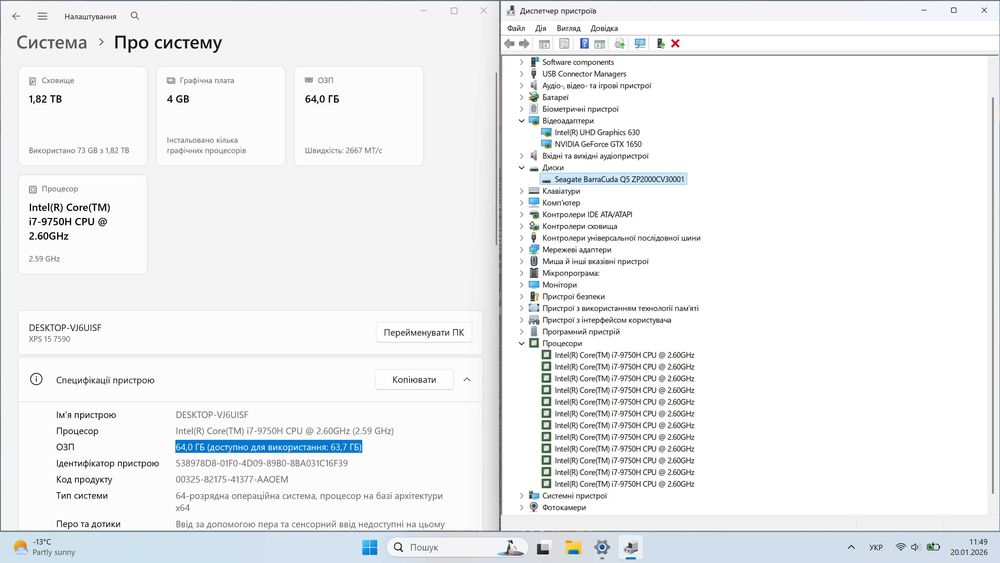This screenshot has height=563, width=1000.
Task: Click the Копіювати button
Action: 414,379
